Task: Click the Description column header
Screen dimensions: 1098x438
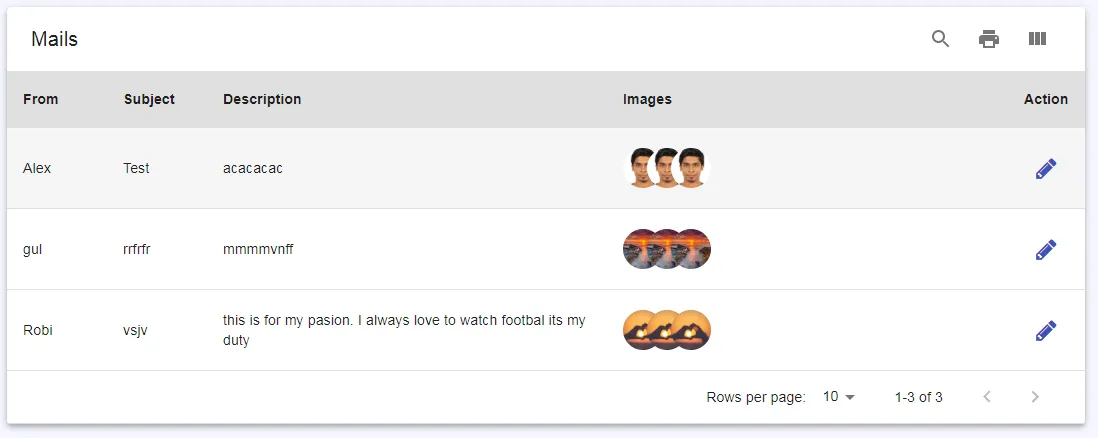Action: click(x=262, y=99)
